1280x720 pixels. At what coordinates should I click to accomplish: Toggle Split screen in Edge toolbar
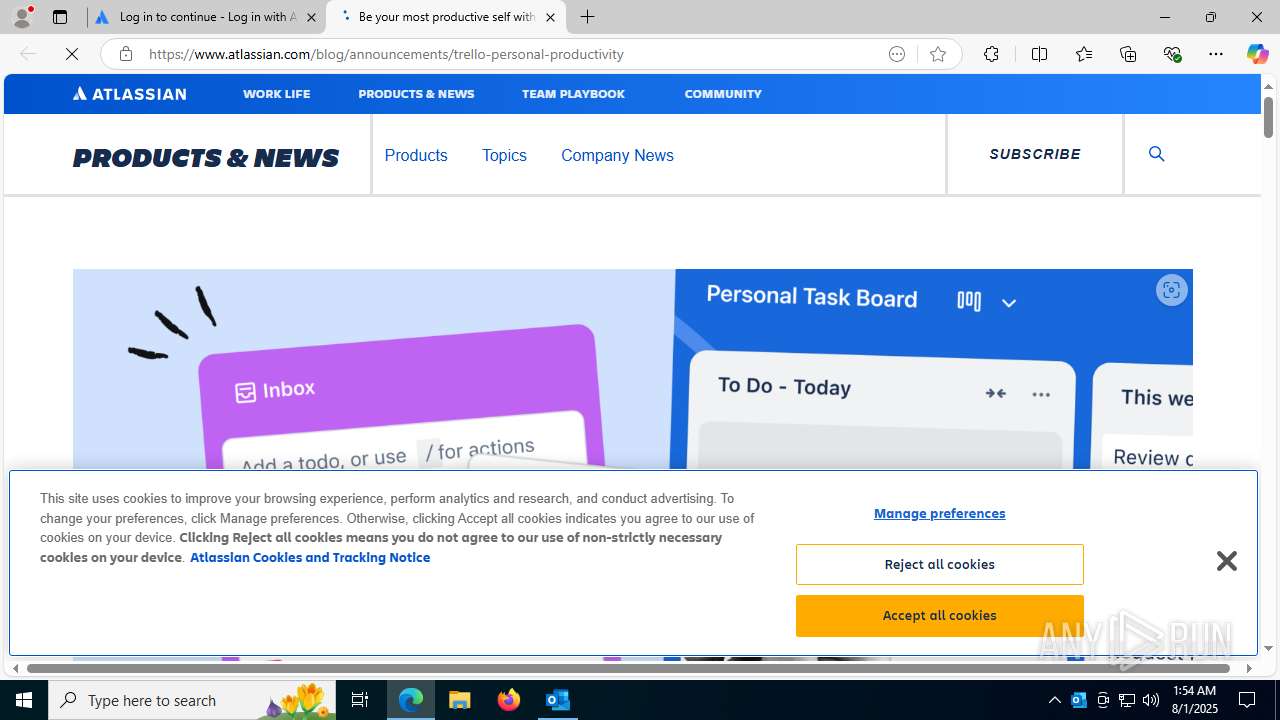pyautogui.click(x=1039, y=54)
